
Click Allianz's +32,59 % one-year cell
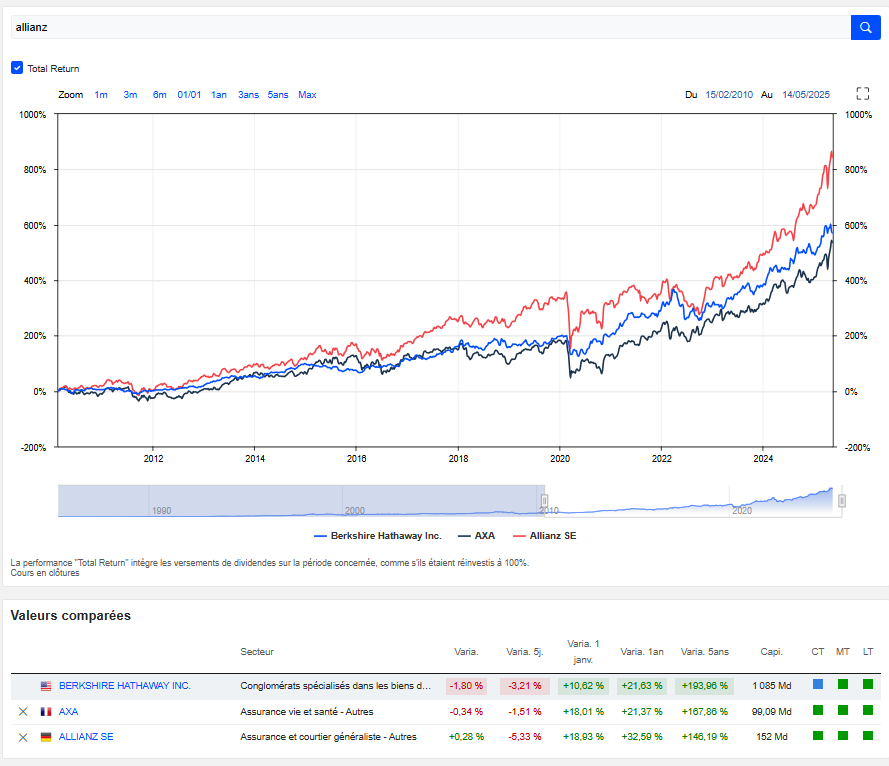[x=642, y=737]
